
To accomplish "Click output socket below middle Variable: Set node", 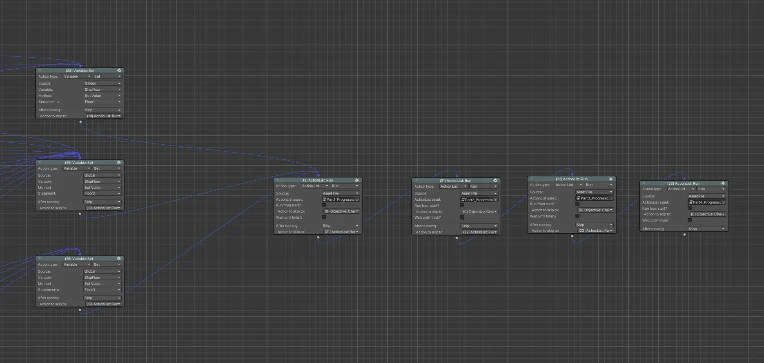I will point(80,213).
